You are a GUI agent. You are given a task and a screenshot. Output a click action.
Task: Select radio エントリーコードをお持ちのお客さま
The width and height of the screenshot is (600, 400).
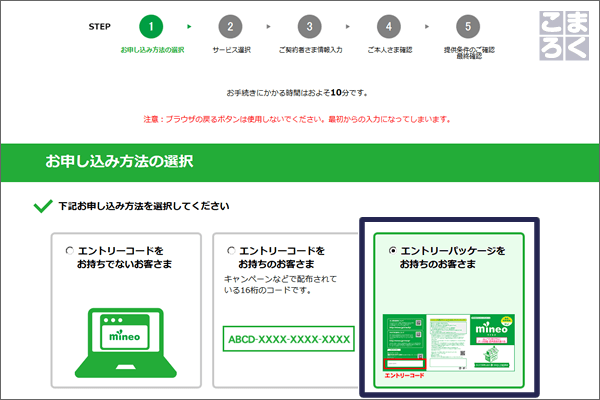(231, 250)
